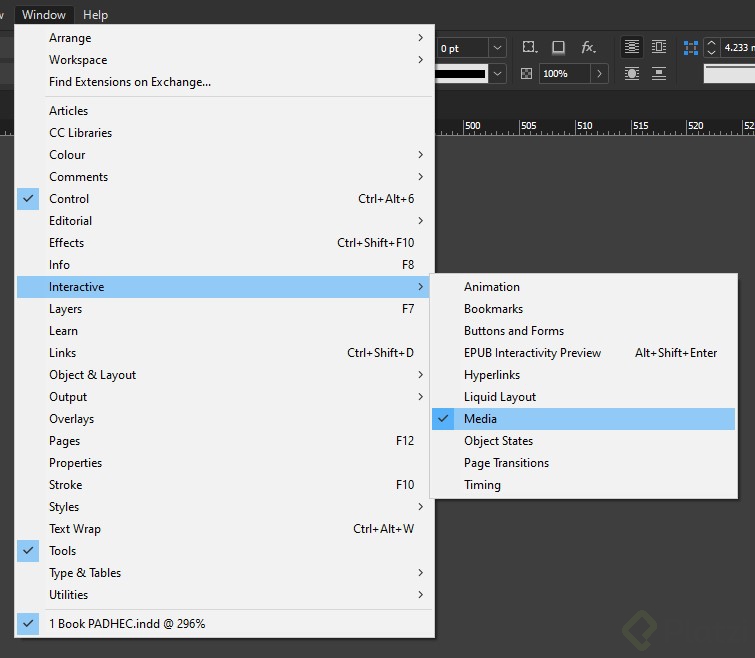Image resolution: width=755 pixels, height=658 pixels.
Task: Select jump object text wrap icon
Action: [659, 74]
